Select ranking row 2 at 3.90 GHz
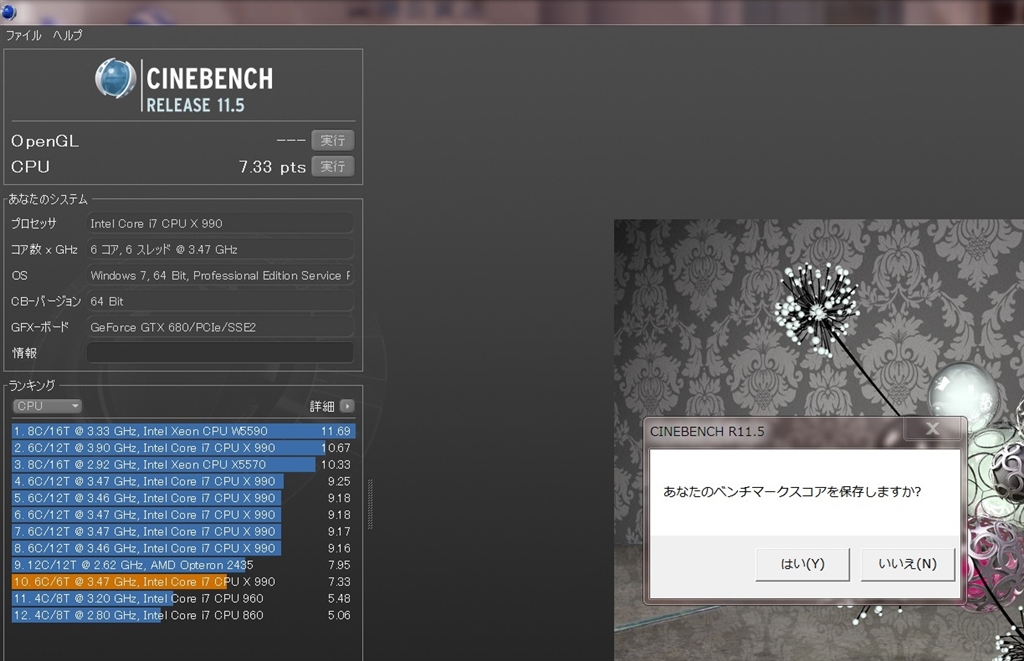 (183, 448)
